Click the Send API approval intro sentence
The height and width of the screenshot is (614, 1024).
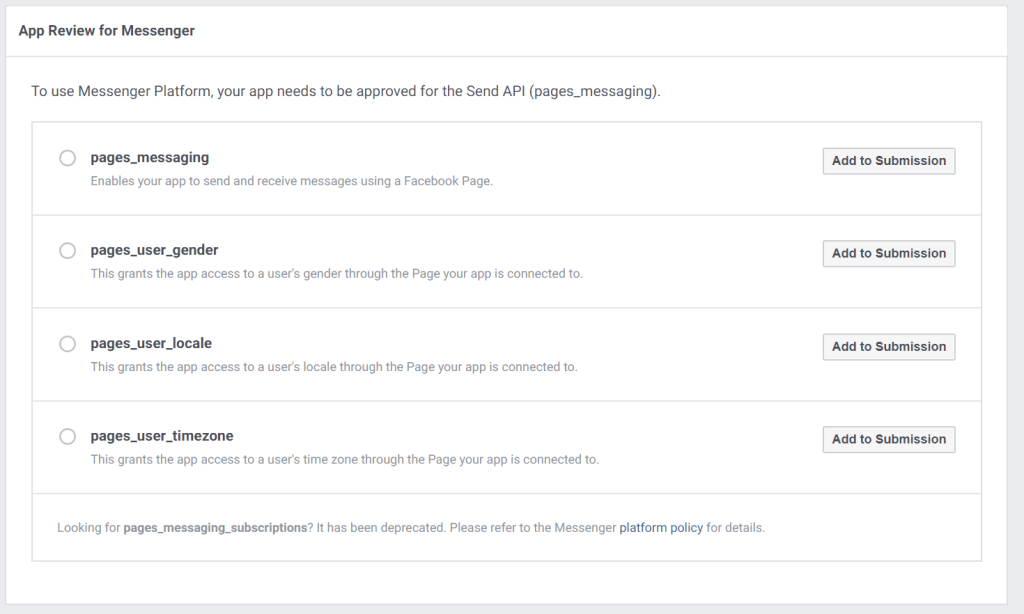click(x=346, y=91)
